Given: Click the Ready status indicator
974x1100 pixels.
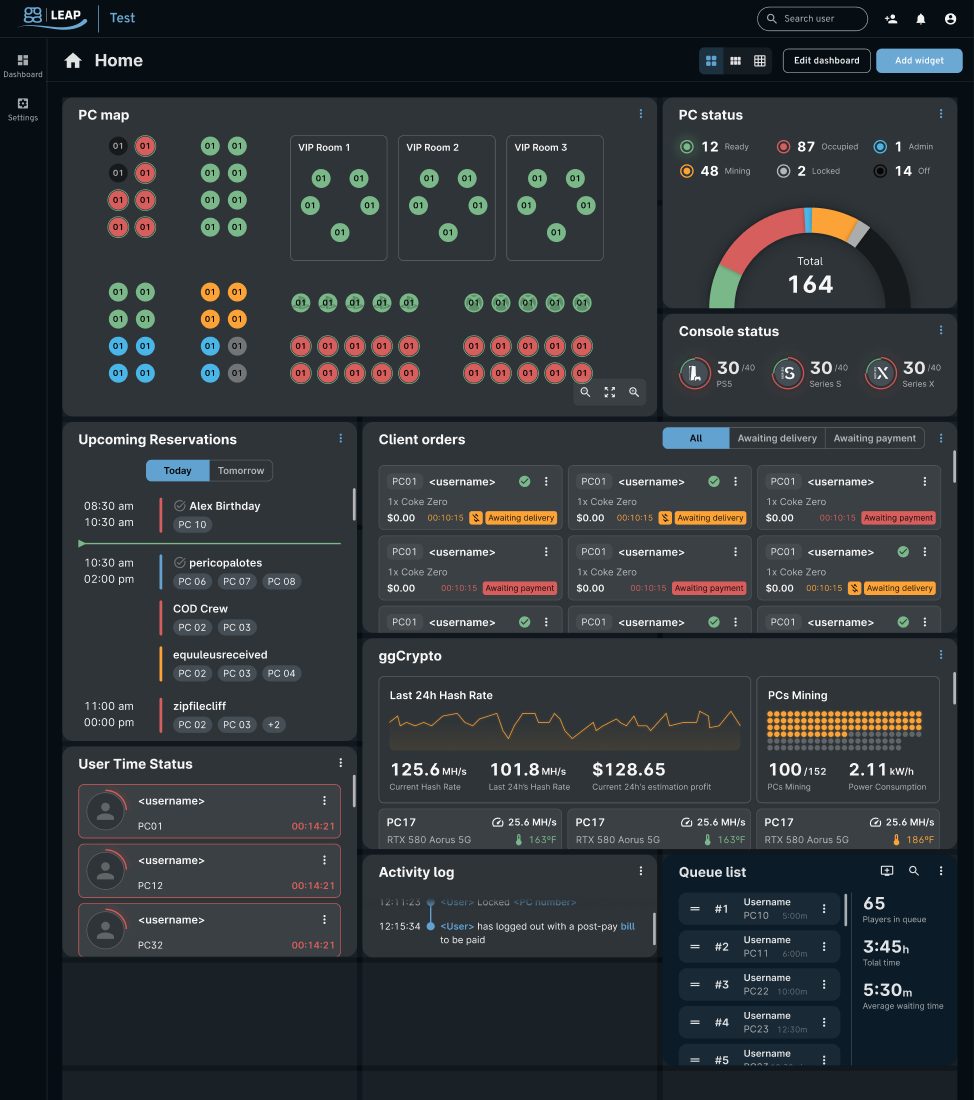Looking at the screenshot, I should [x=687, y=147].
